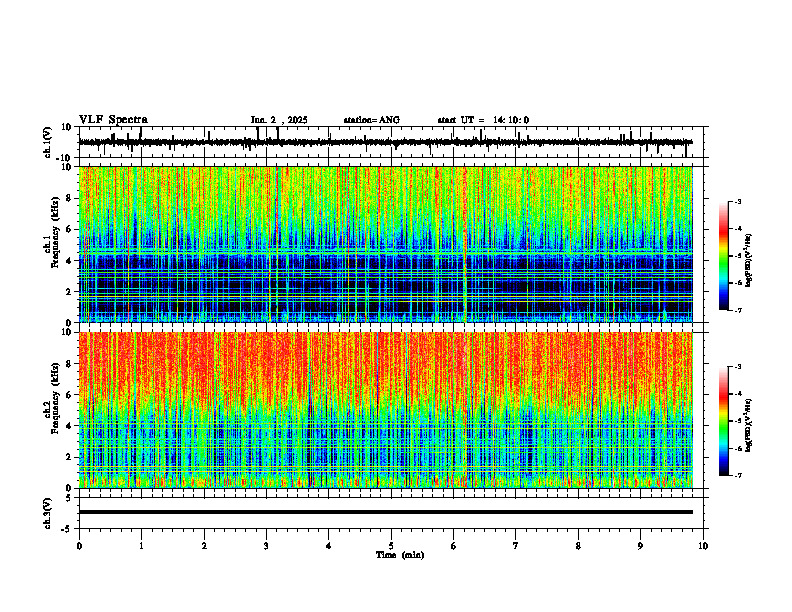Click the color scale bar beside ch.1 spectrogram
This screenshot has width=792, height=612.
coord(723,256)
